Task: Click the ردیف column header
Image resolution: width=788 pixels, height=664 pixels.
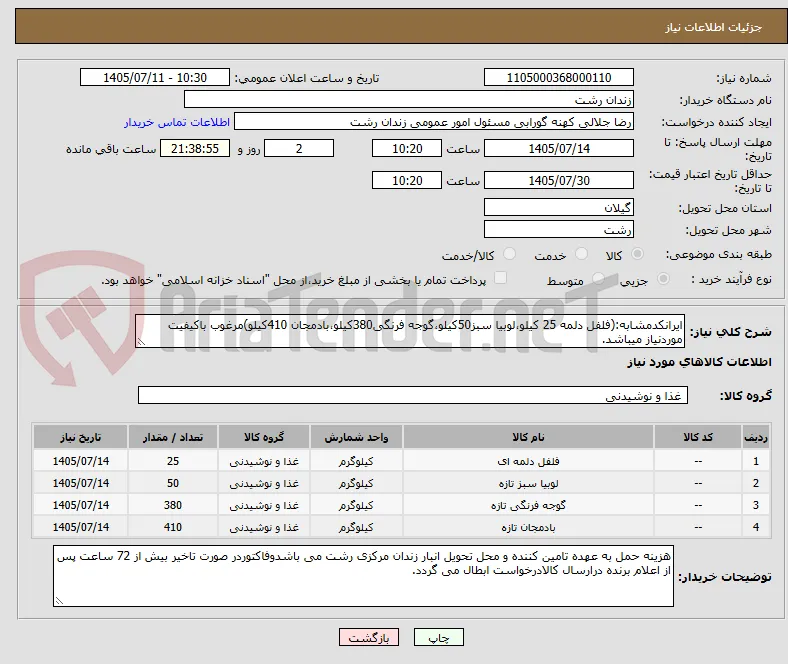Action: pos(756,437)
